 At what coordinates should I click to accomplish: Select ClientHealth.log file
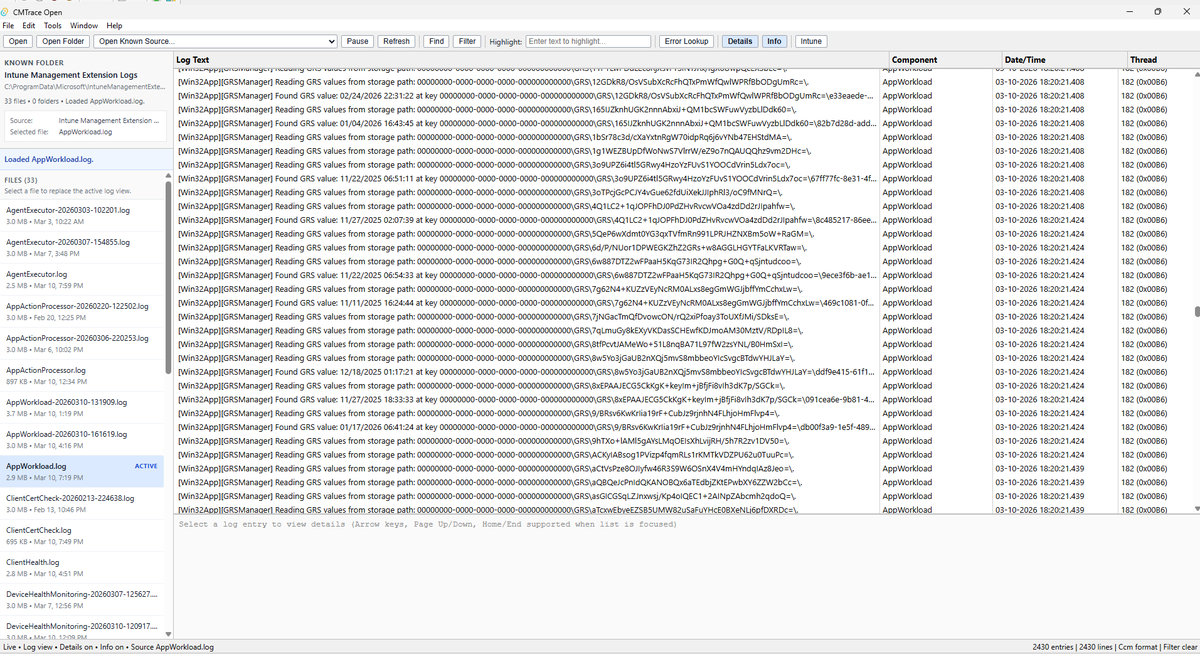(x=82, y=567)
